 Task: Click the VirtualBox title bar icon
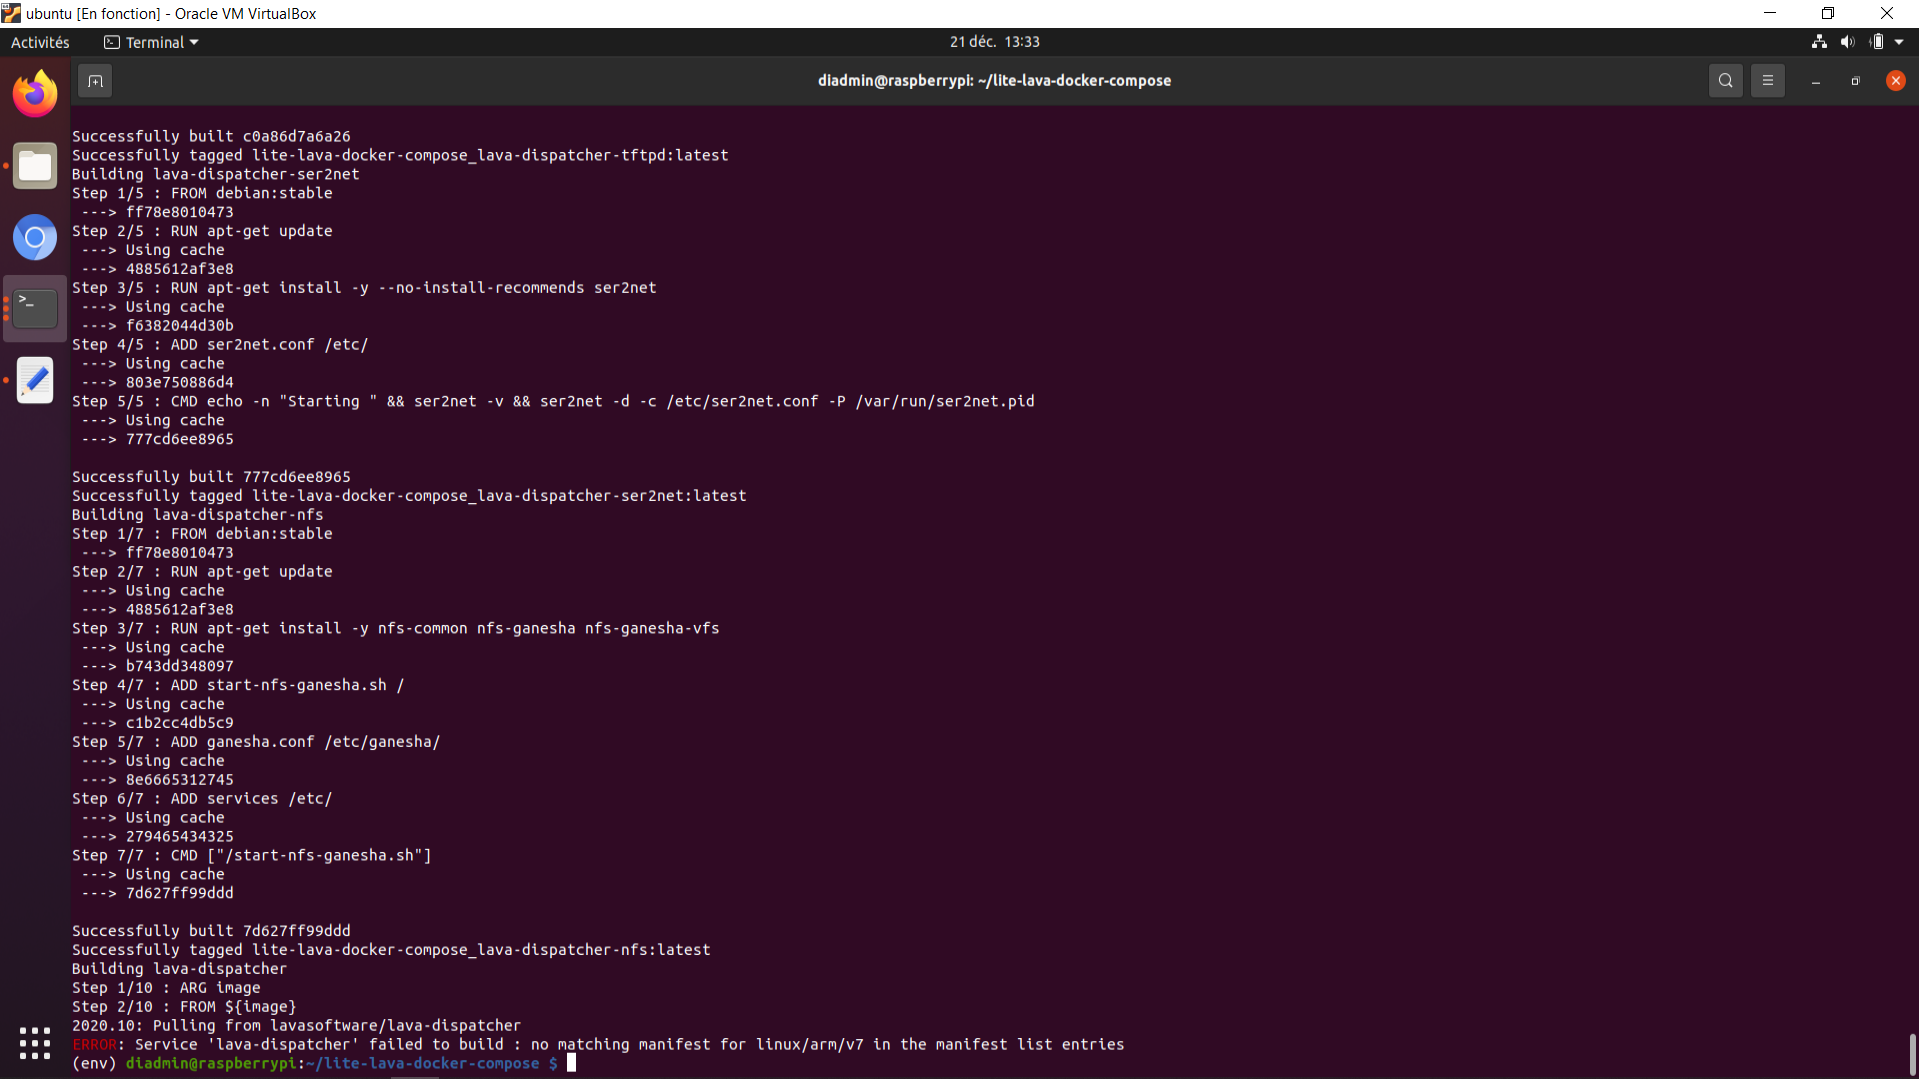coord(11,13)
